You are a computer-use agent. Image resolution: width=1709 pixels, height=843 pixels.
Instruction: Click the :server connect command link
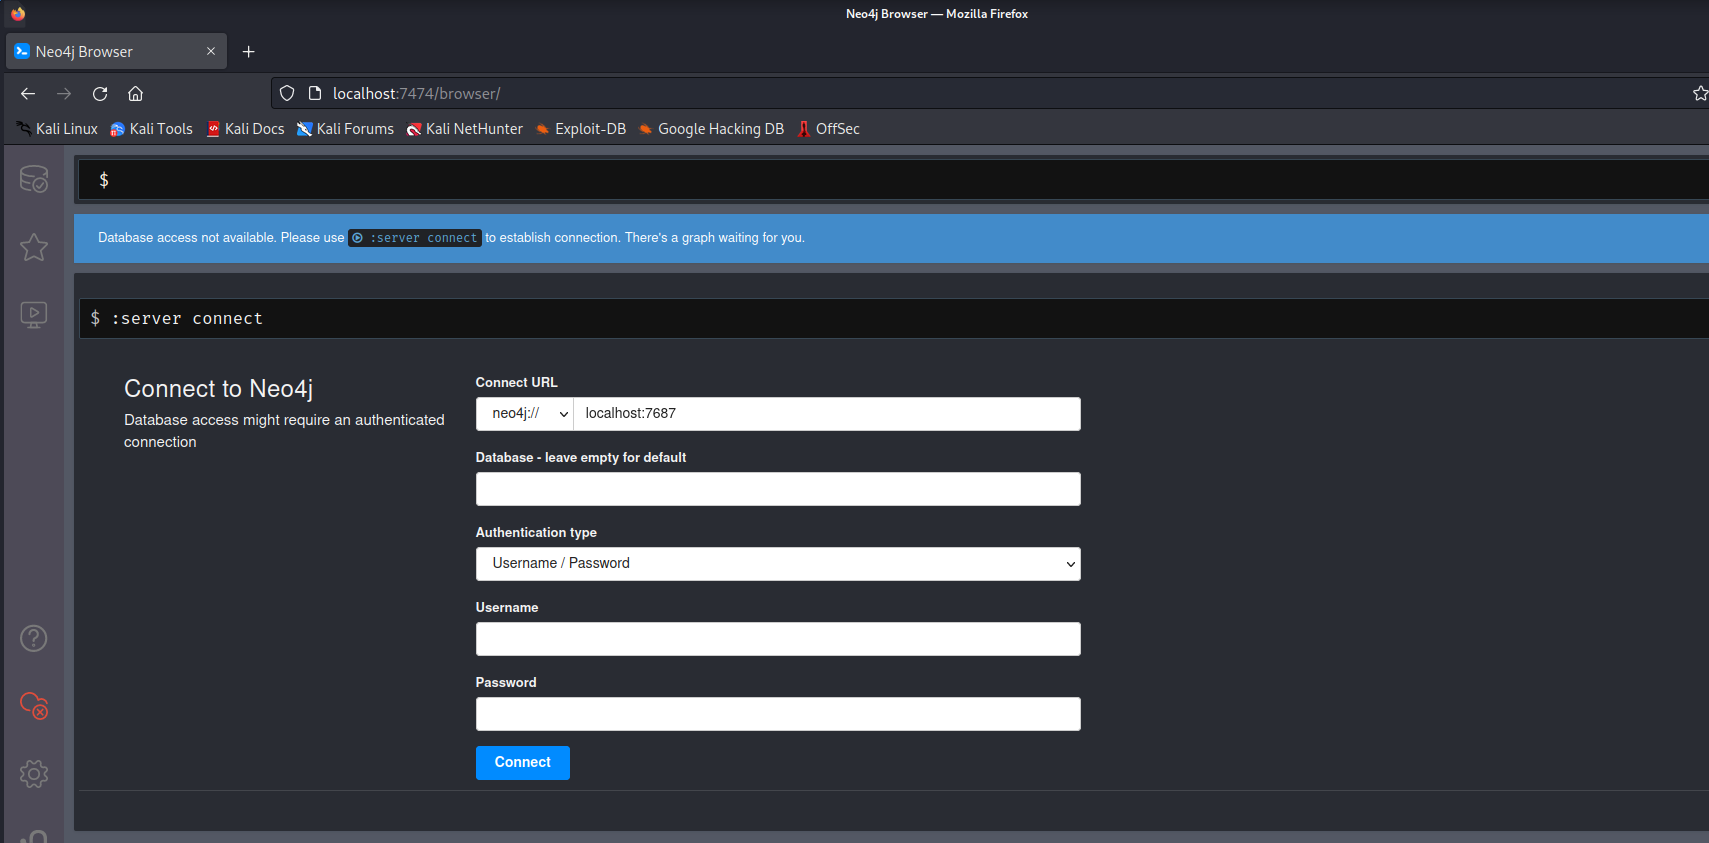[x=415, y=238]
